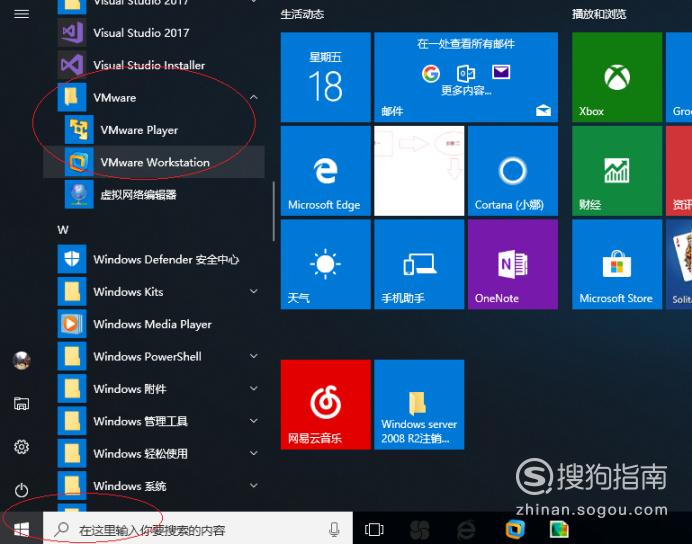Open the VMware Workstation taskbar icon
Image resolution: width=692 pixels, height=544 pixels.
coord(515,529)
